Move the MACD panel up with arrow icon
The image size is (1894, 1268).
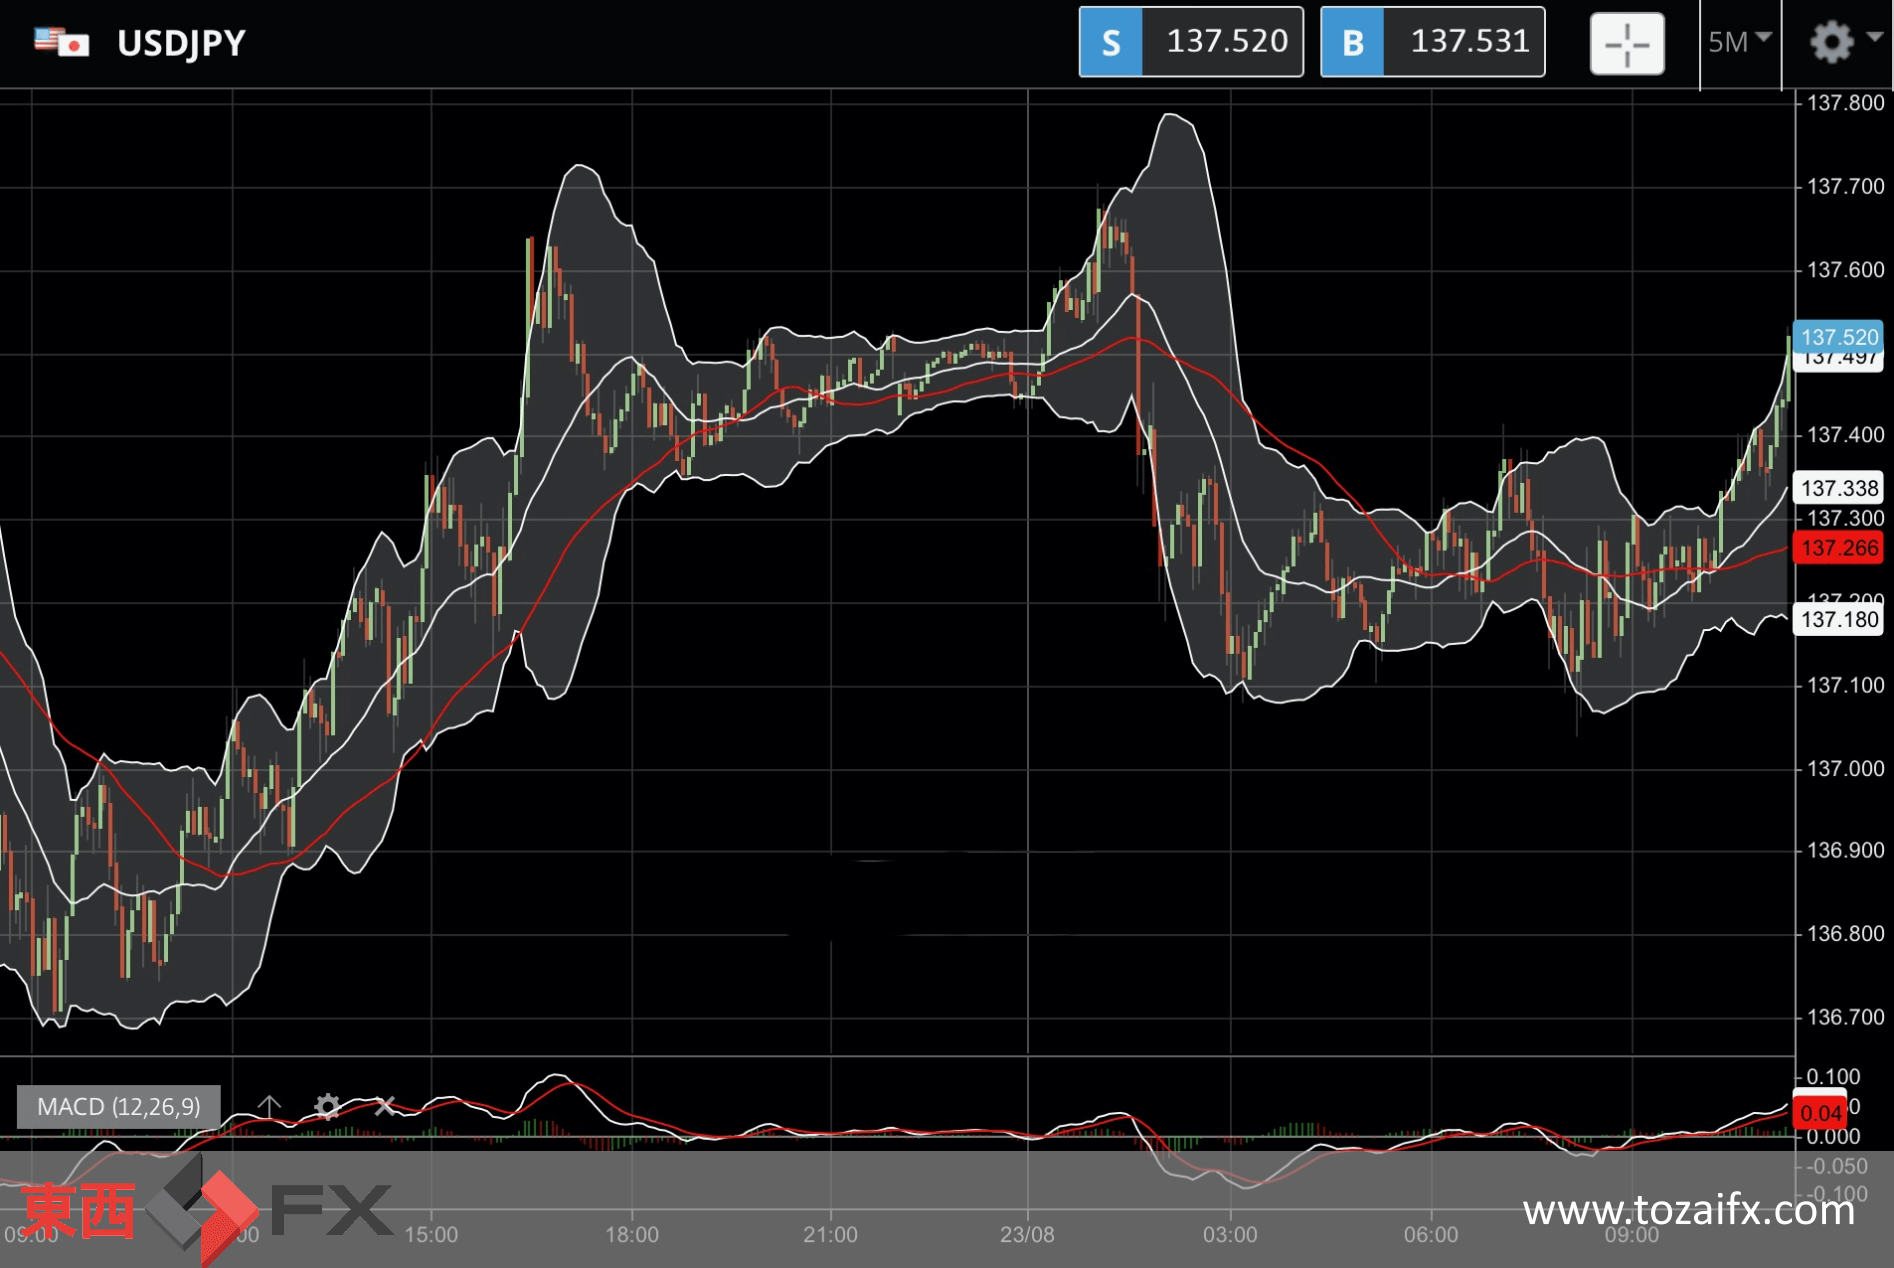coord(269,1106)
